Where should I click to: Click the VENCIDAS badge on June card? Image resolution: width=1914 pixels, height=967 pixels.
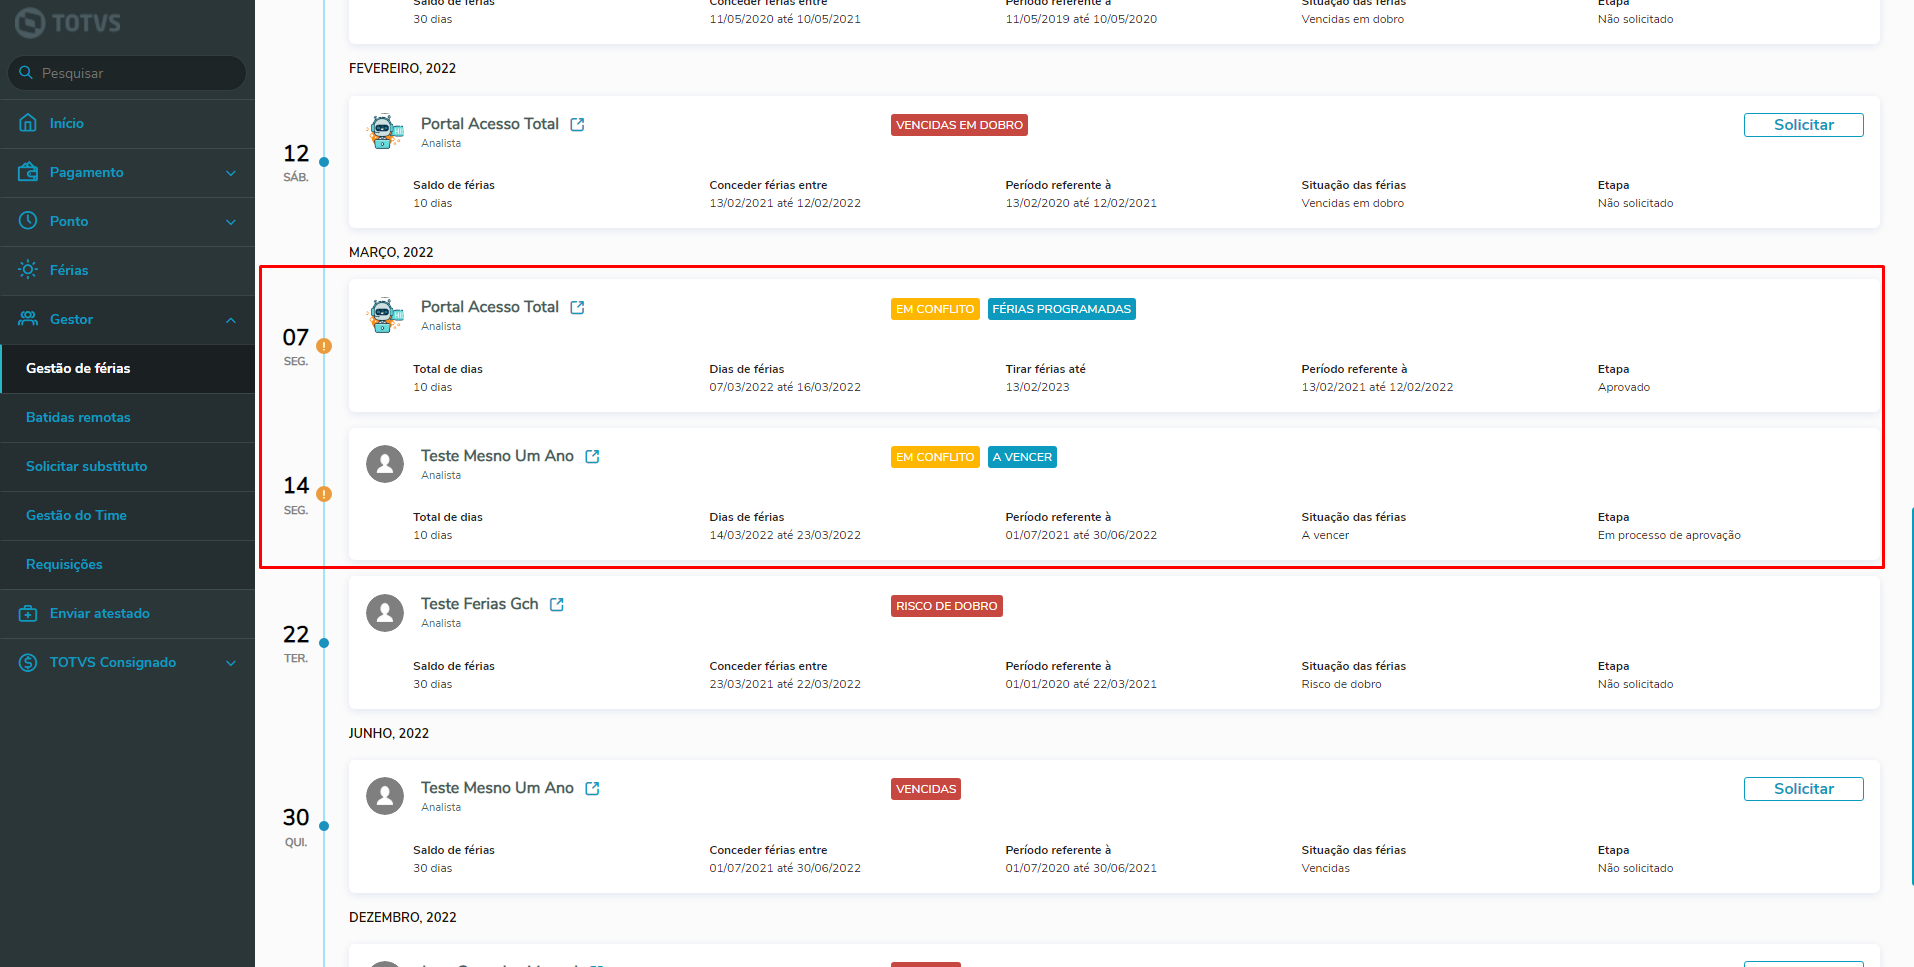926,789
